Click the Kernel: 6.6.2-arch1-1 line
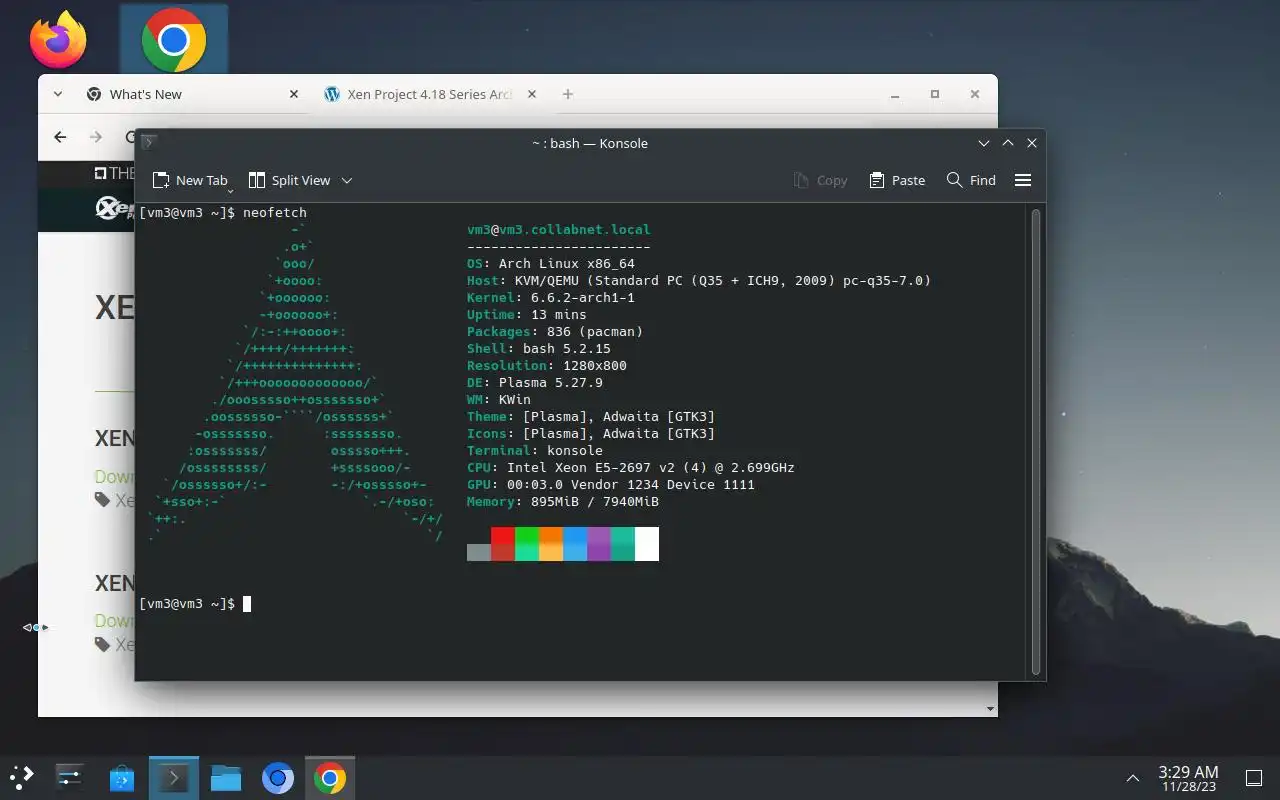The image size is (1280, 800). 551,298
